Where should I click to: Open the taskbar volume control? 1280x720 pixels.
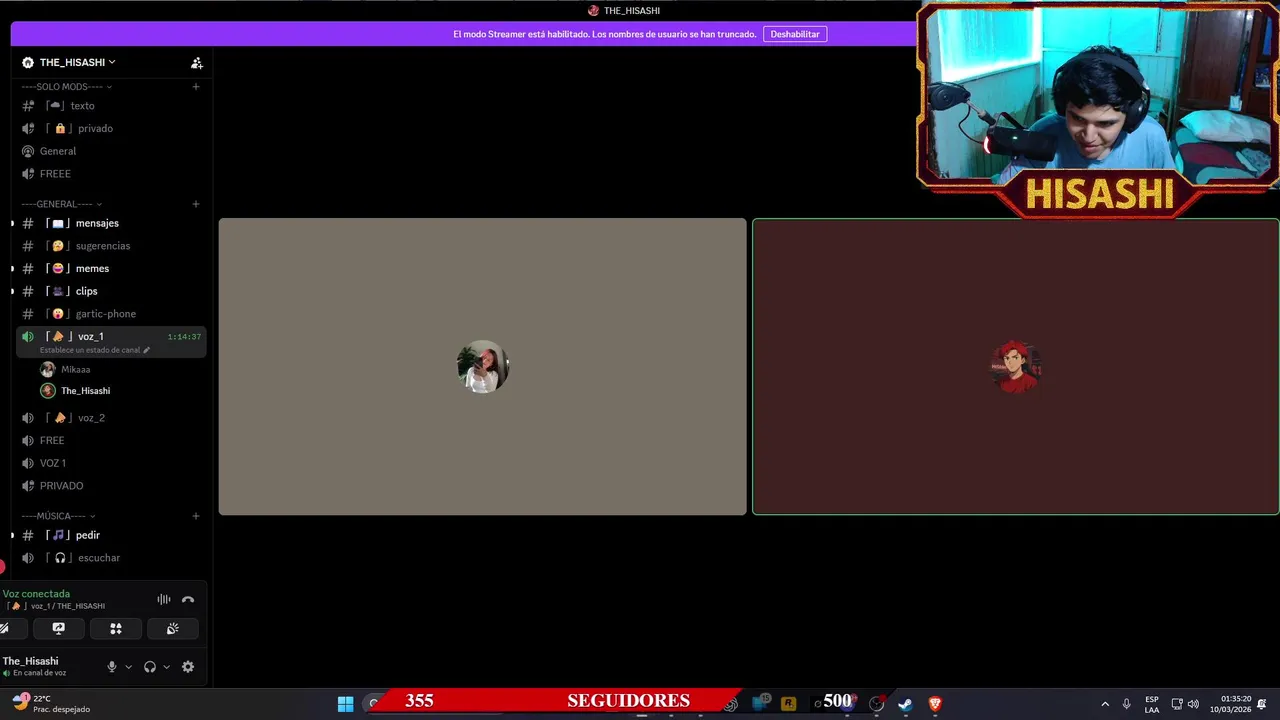tap(1193, 704)
